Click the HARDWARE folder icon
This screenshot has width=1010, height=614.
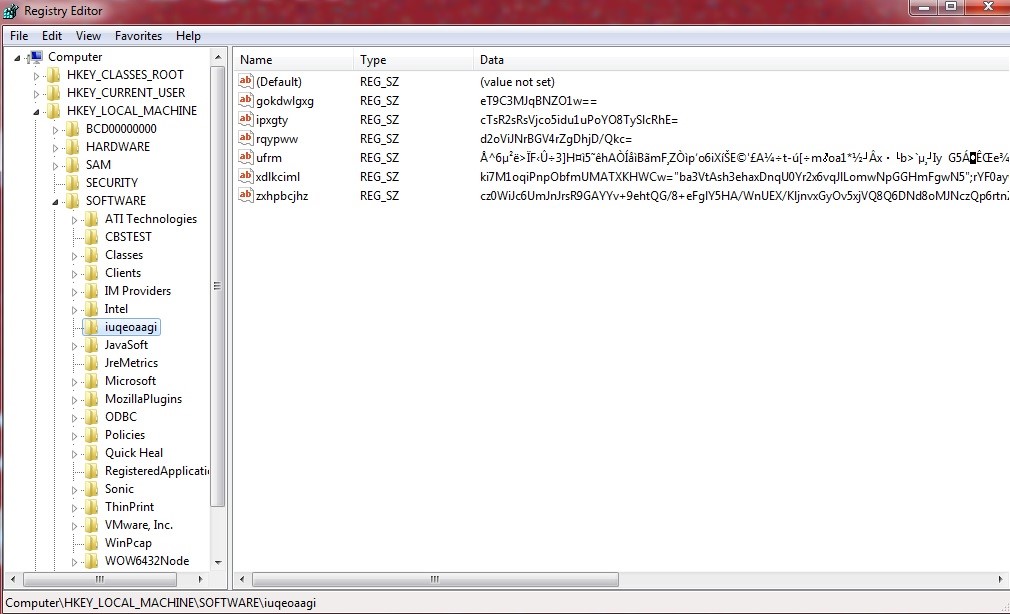pos(73,147)
